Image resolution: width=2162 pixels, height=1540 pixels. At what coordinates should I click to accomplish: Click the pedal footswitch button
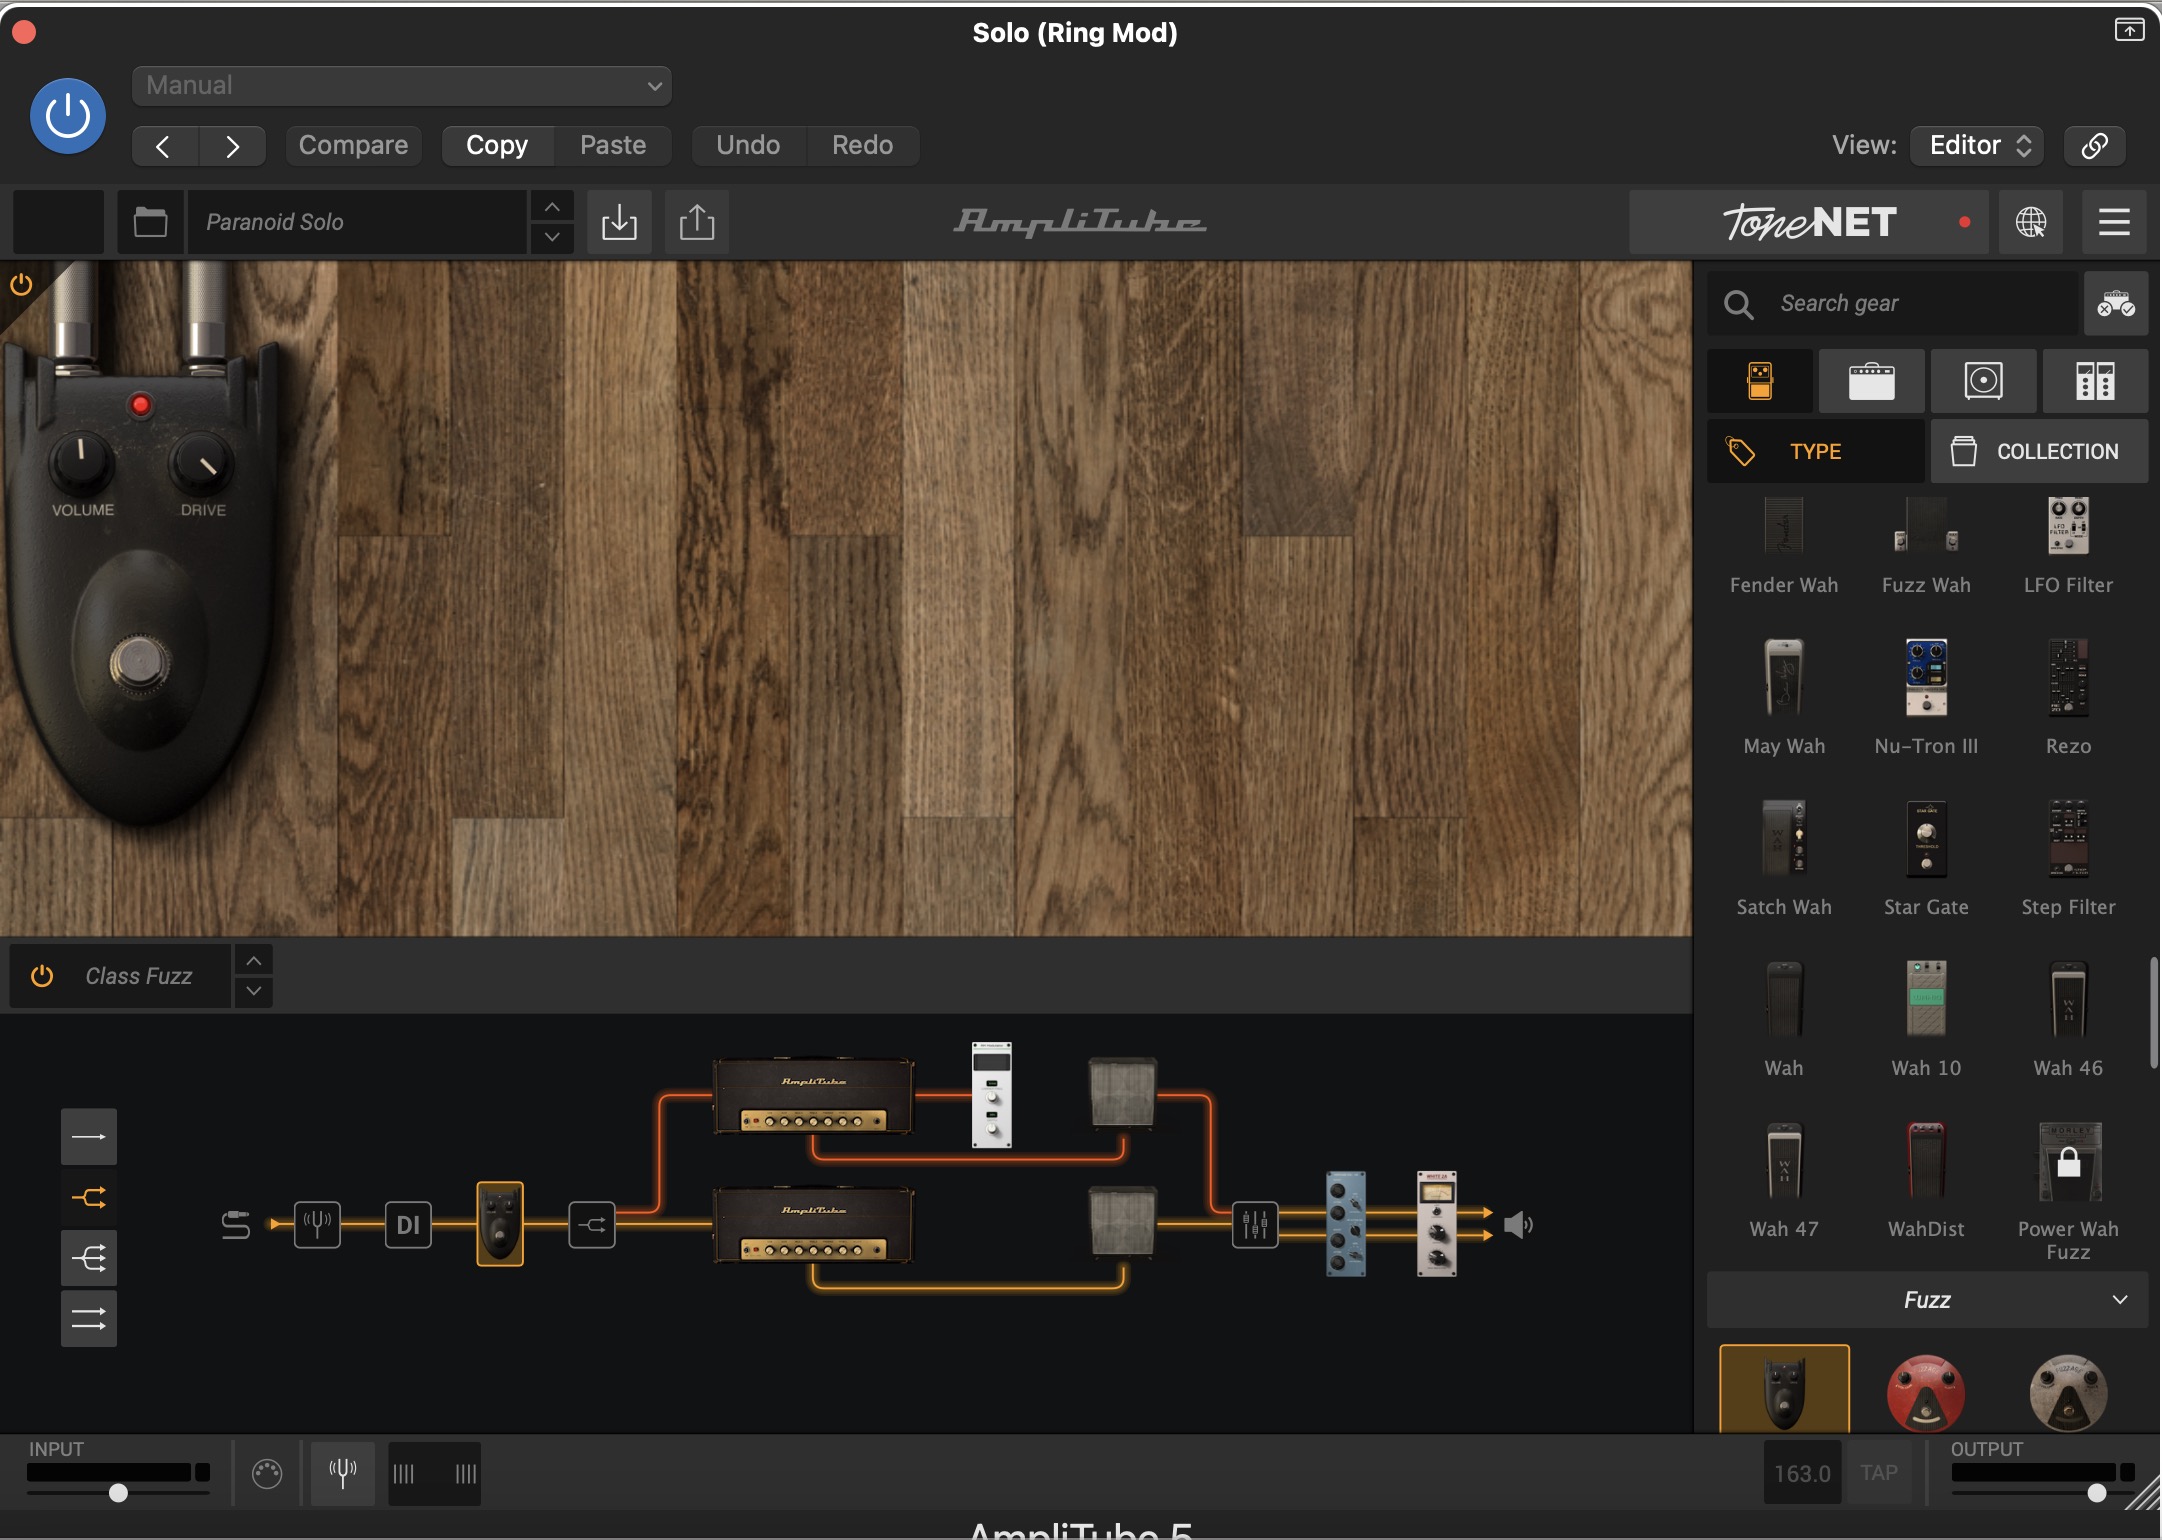click(x=139, y=663)
